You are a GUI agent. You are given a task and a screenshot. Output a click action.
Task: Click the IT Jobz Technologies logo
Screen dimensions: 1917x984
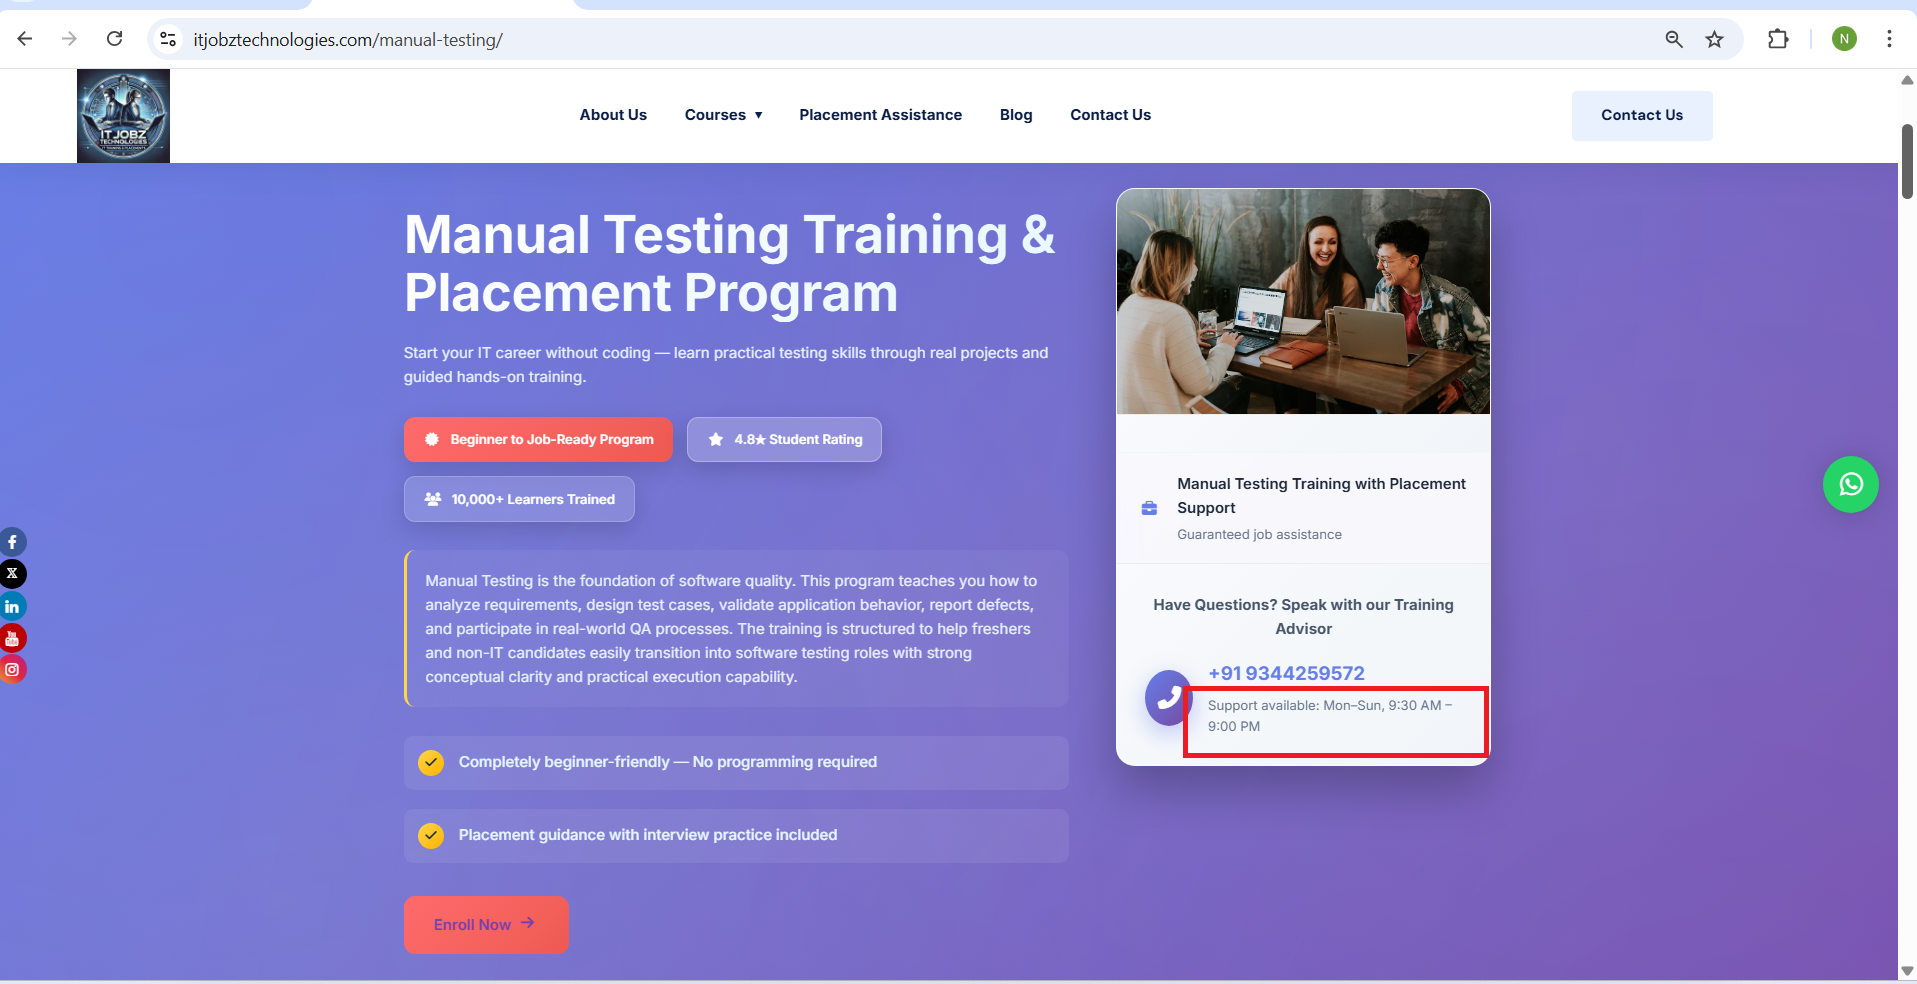pyautogui.click(x=123, y=116)
